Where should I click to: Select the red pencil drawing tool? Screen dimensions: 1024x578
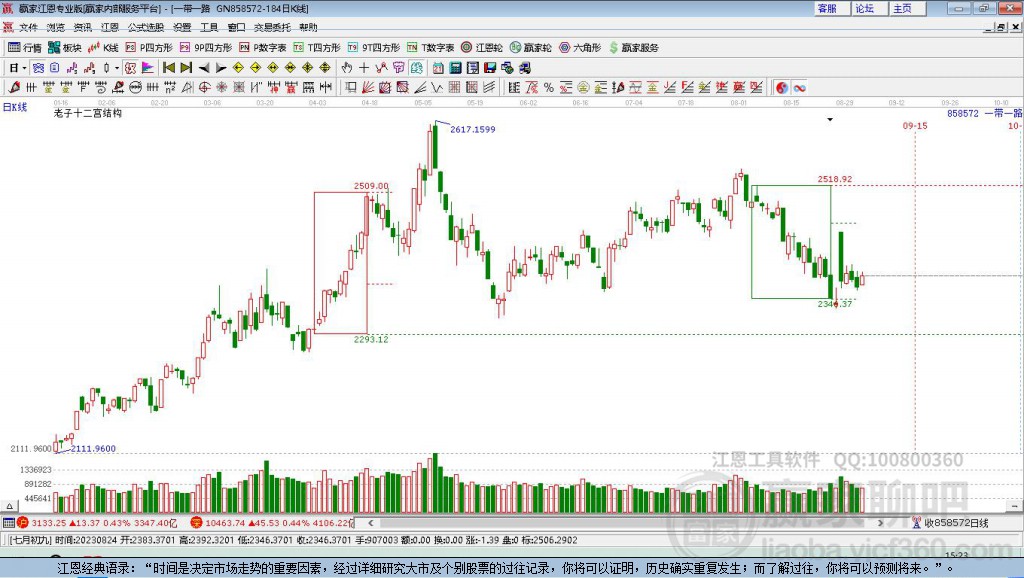[14, 87]
